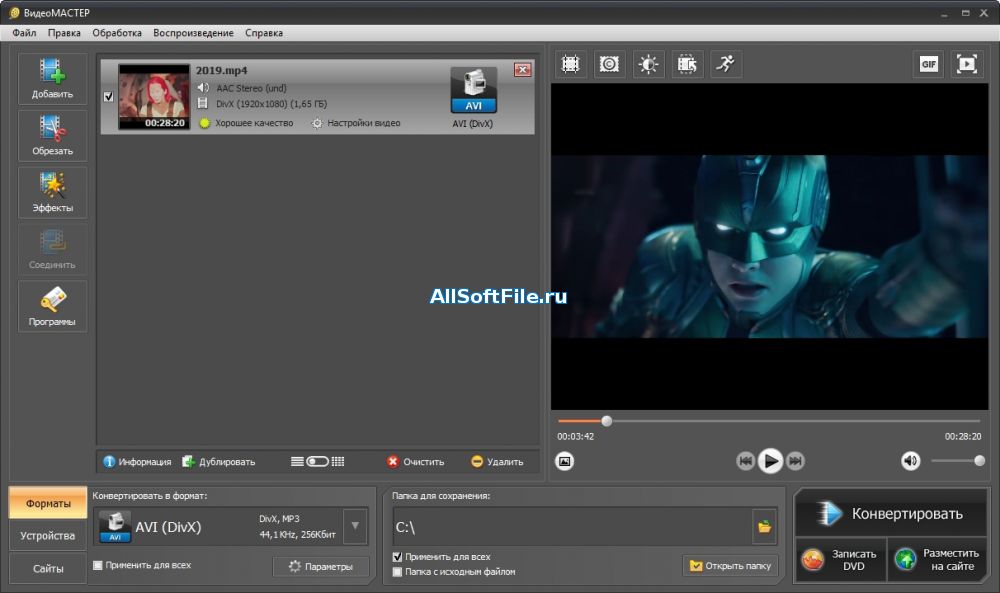Click the Параметры button
1000x593 pixels.
(321, 566)
